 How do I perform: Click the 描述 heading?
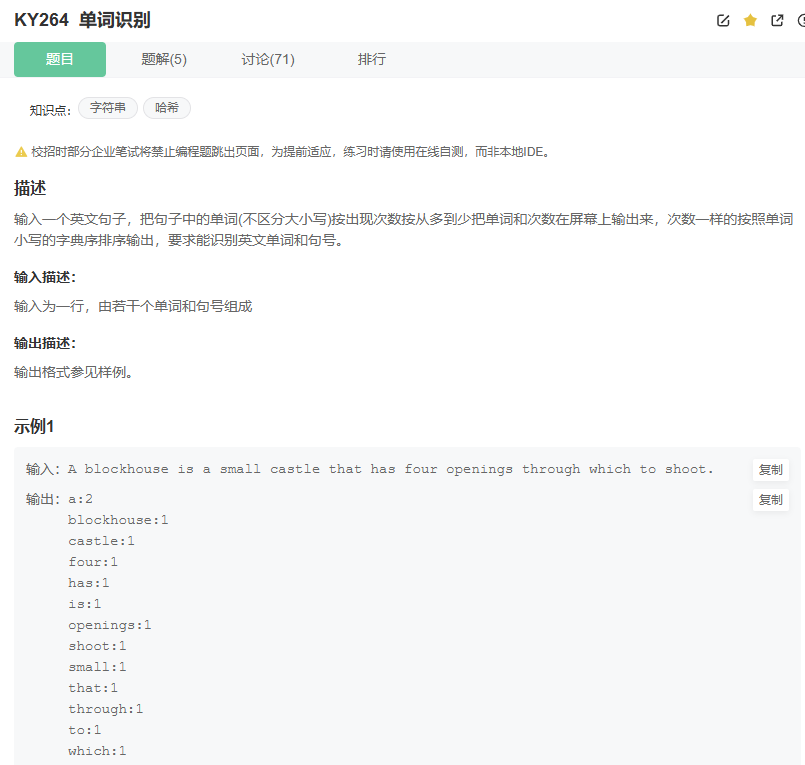tap(30, 188)
